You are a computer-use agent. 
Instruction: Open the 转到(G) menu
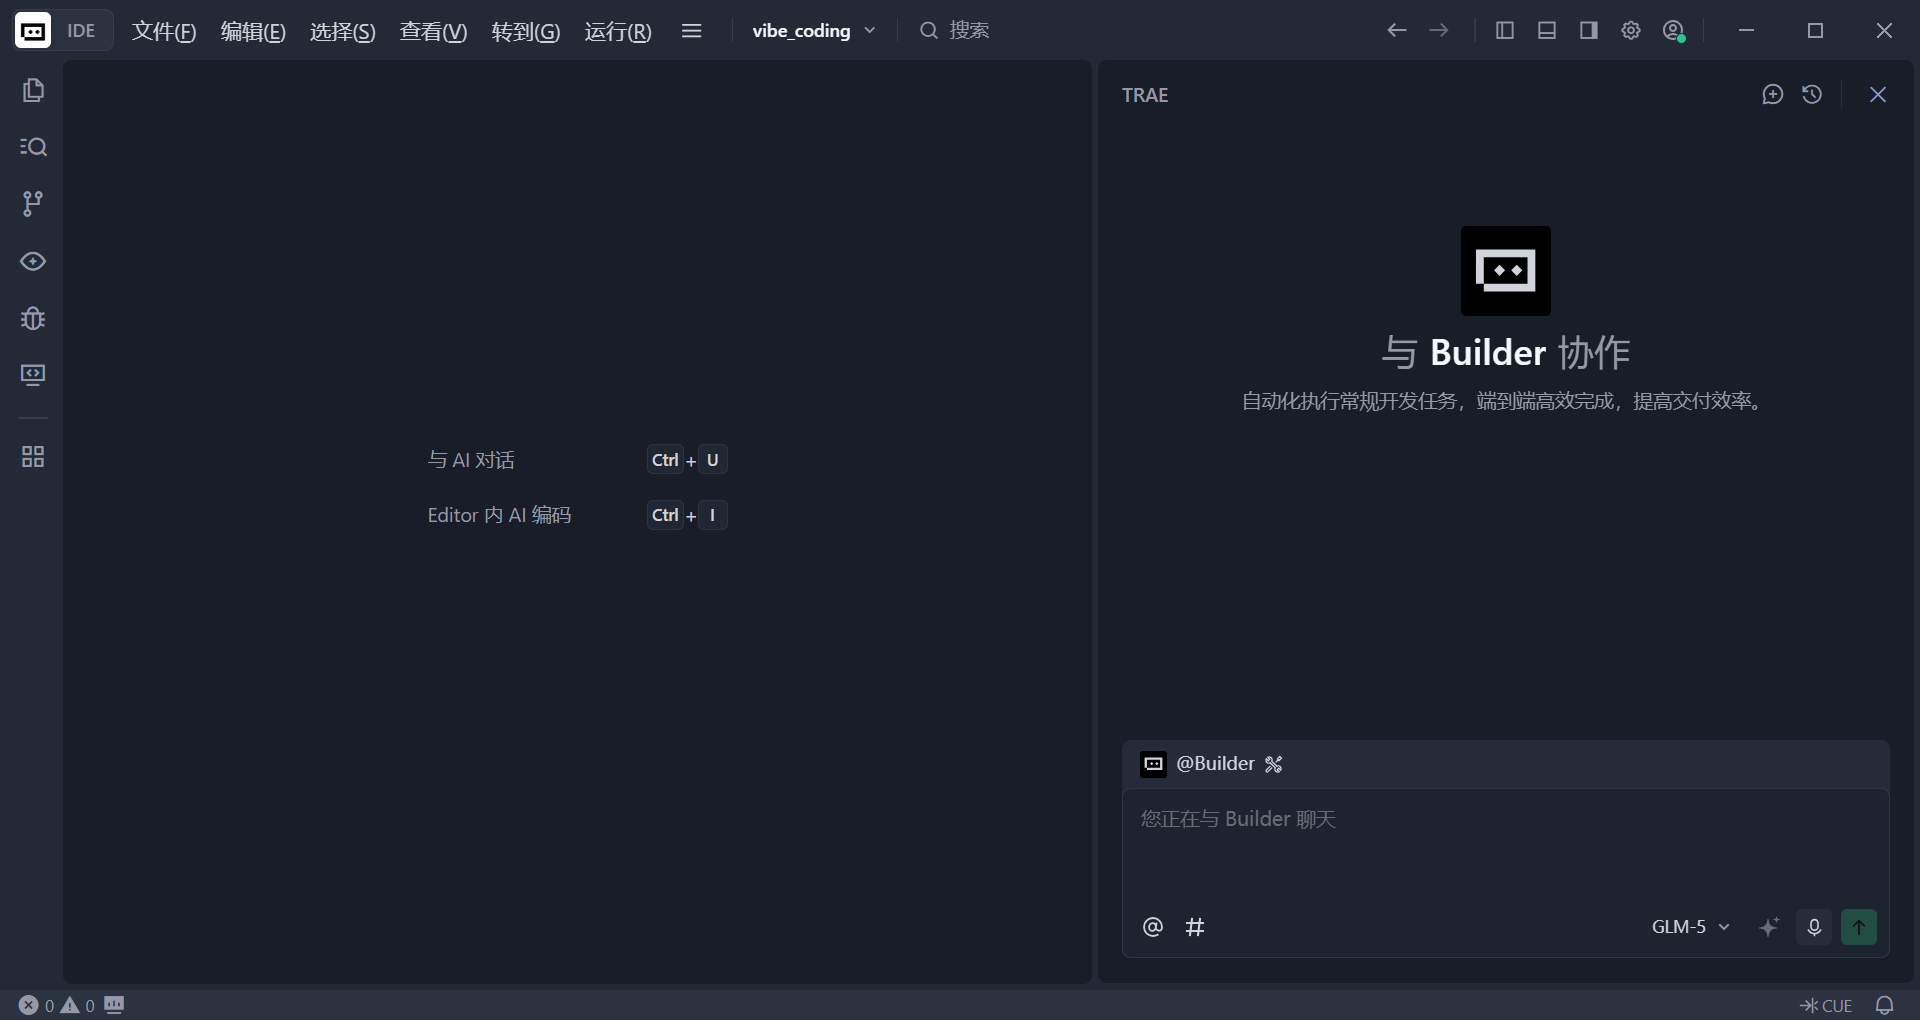click(526, 31)
